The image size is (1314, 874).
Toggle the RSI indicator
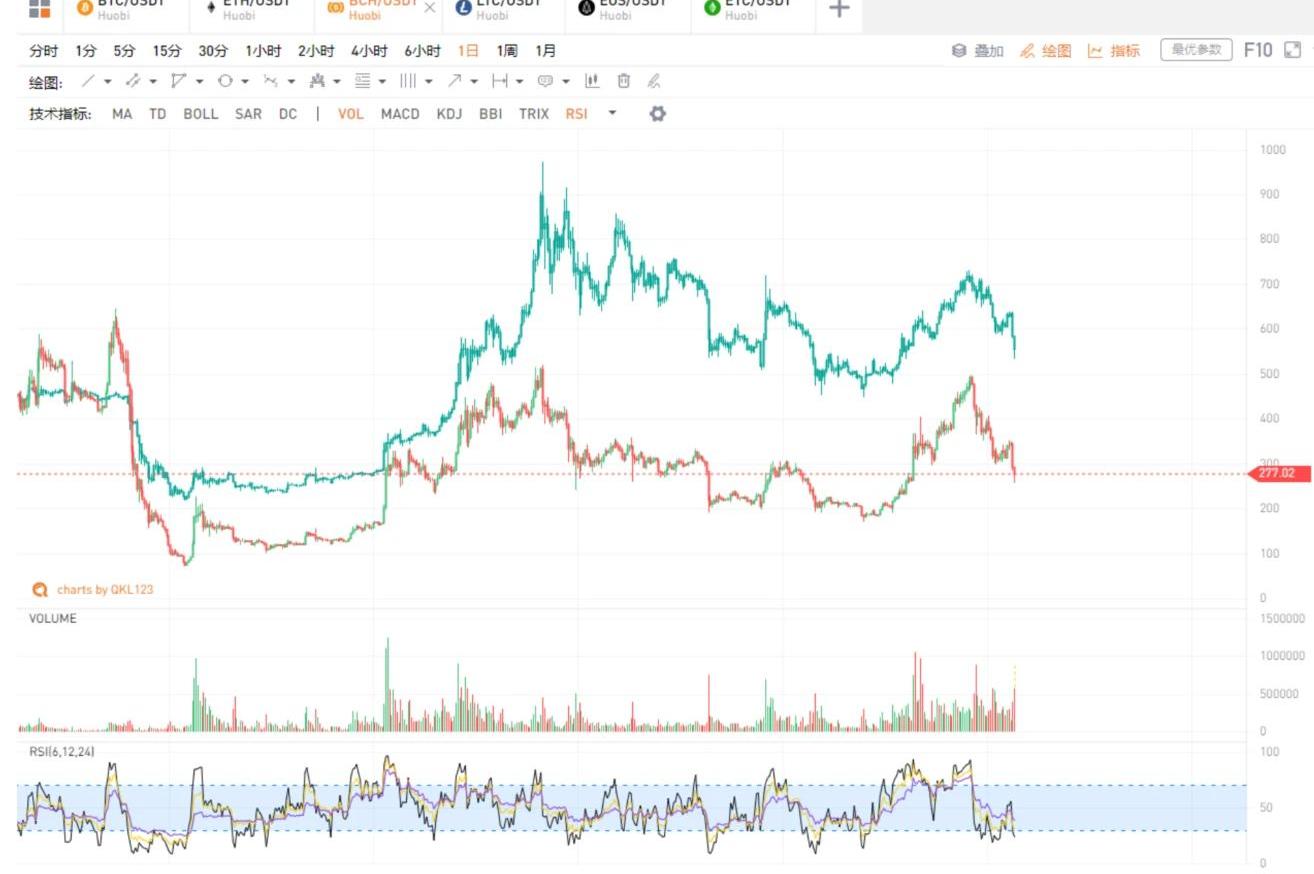click(x=576, y=114)
